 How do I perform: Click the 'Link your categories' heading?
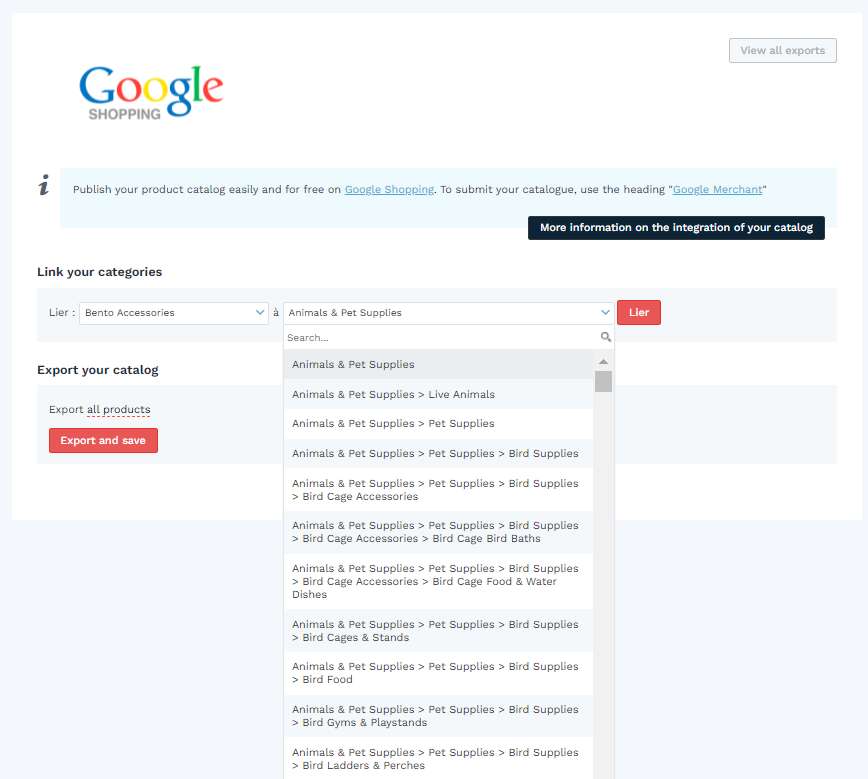[100, 272]
